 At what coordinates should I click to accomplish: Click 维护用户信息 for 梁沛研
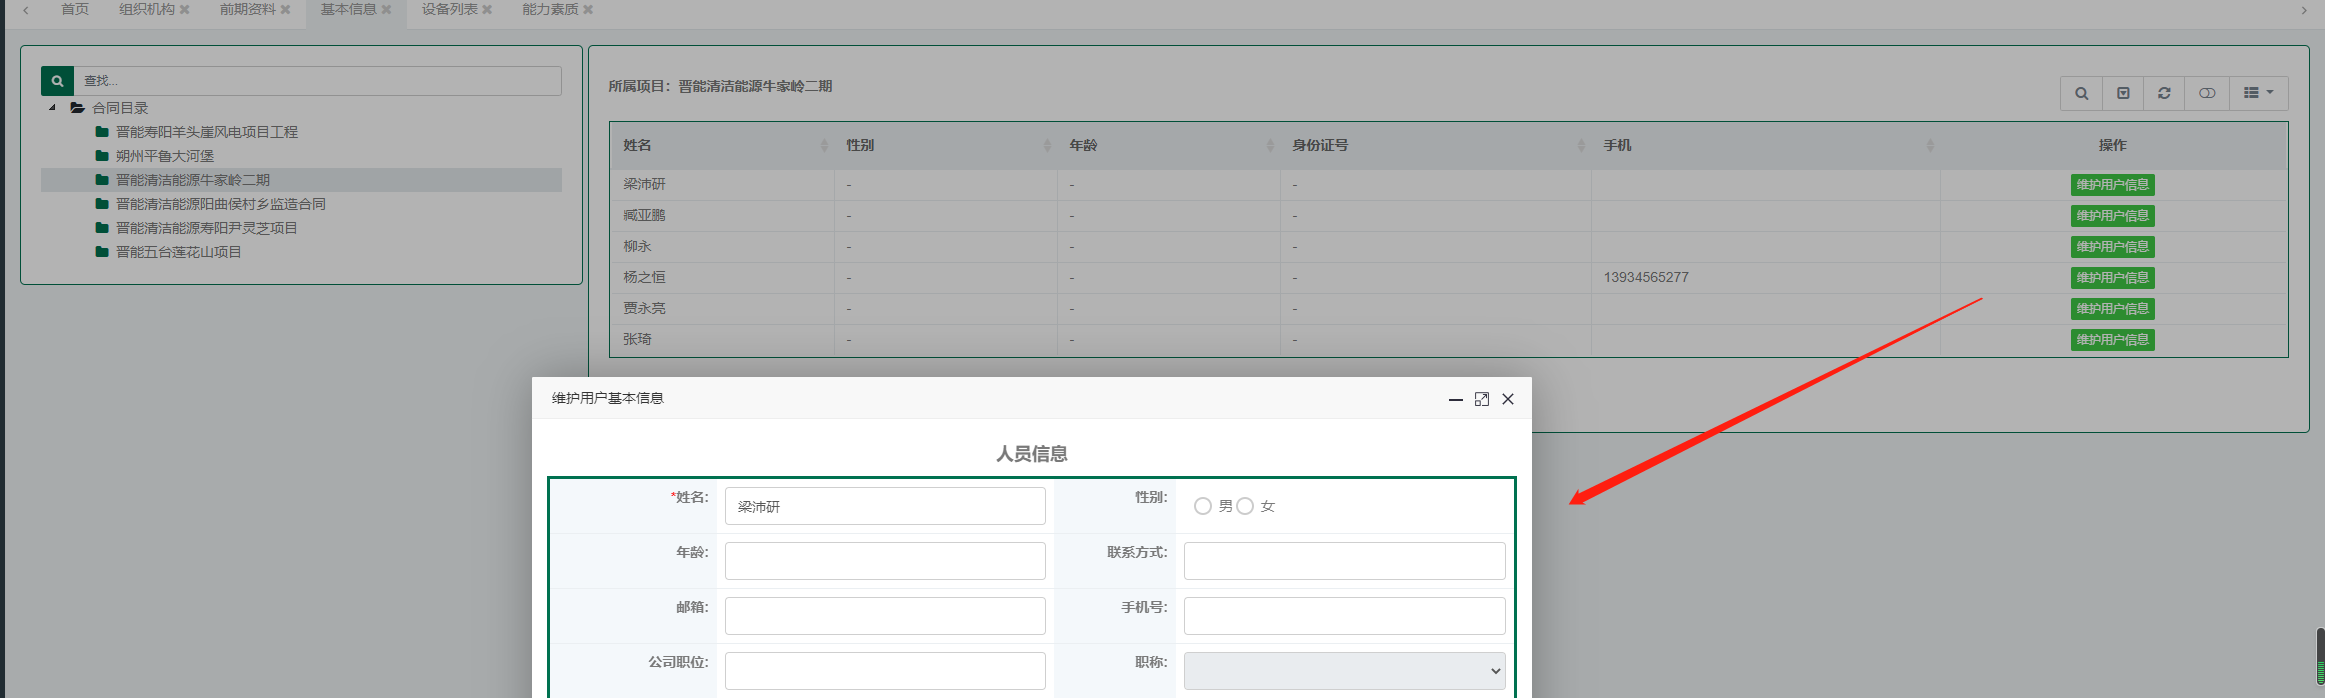click(2112, 185)
